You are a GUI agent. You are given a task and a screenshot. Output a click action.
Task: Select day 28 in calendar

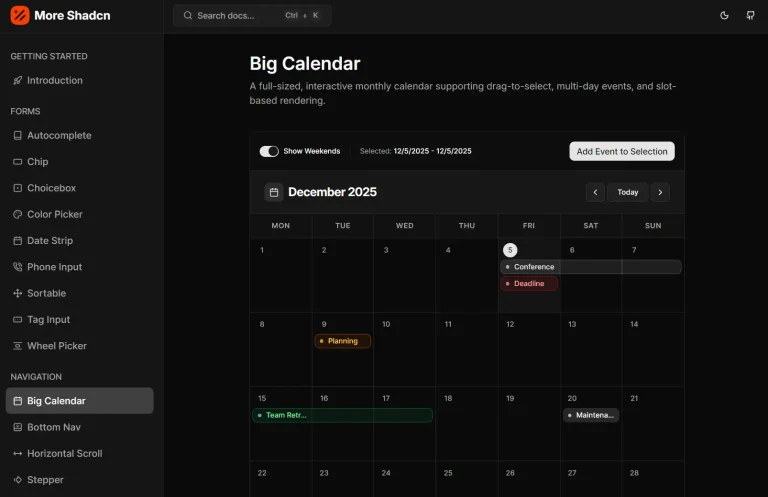pyautogui.click(x=653, y=479)
